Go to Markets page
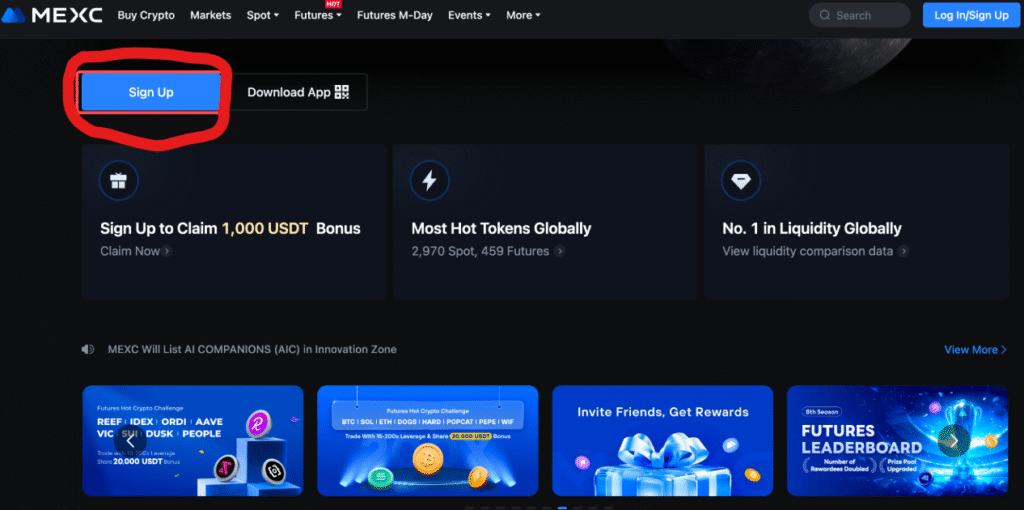This screenshot has height=510, width=1024. point(210,15)
